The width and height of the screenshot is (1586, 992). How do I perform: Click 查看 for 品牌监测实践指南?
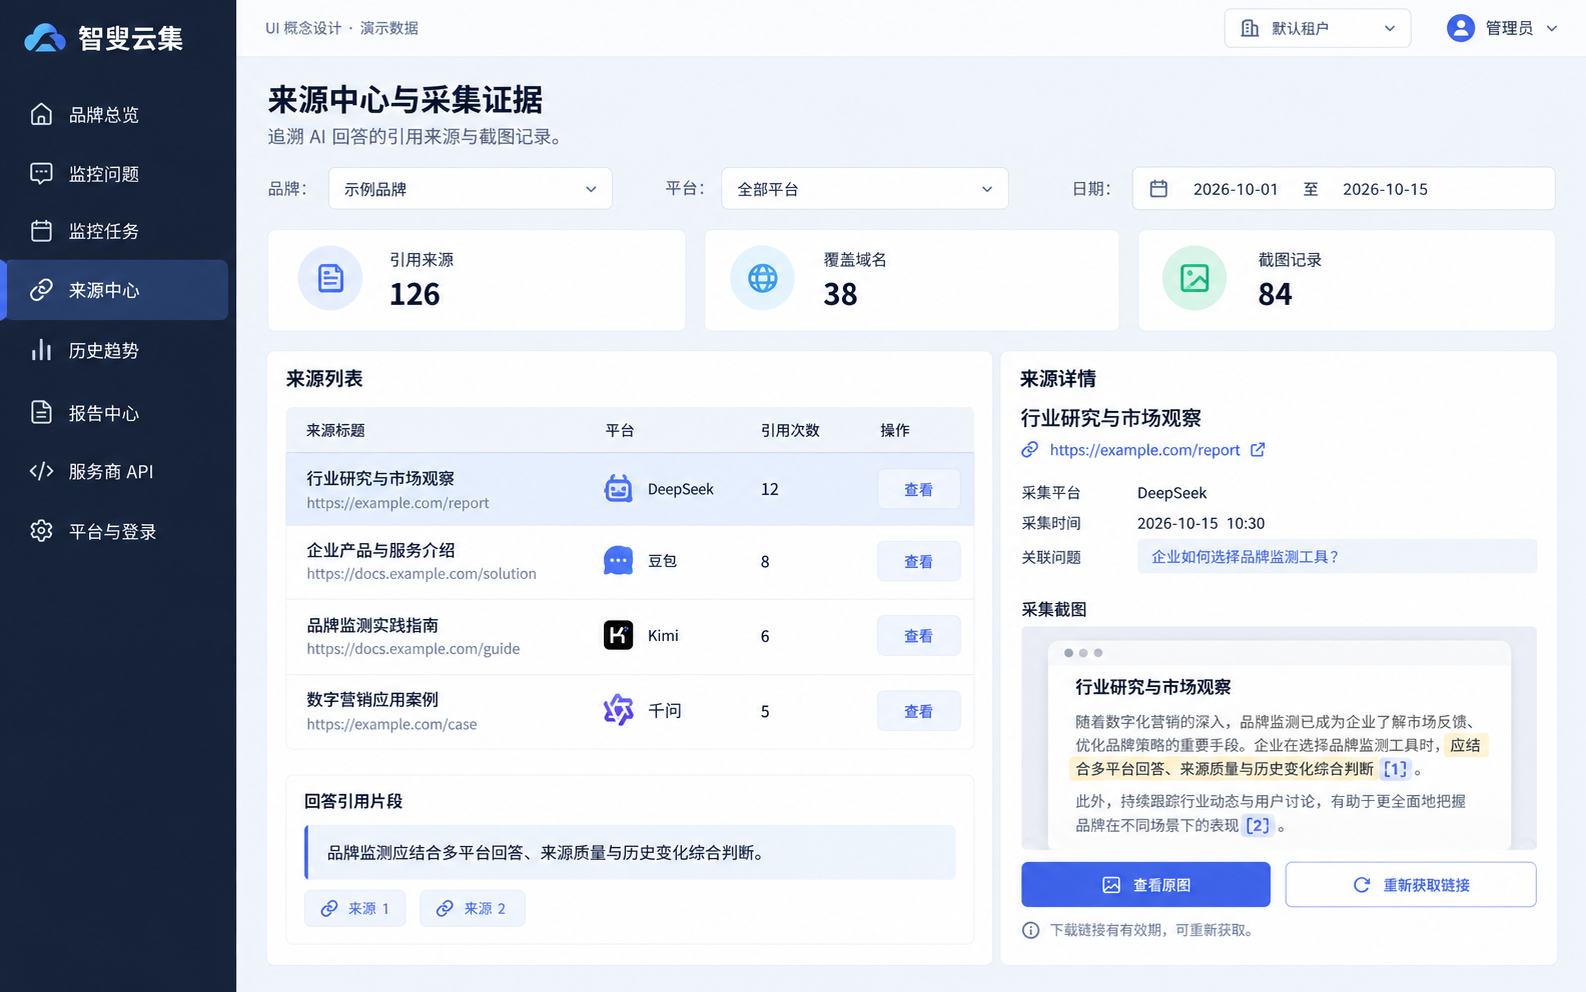(918, 635)
